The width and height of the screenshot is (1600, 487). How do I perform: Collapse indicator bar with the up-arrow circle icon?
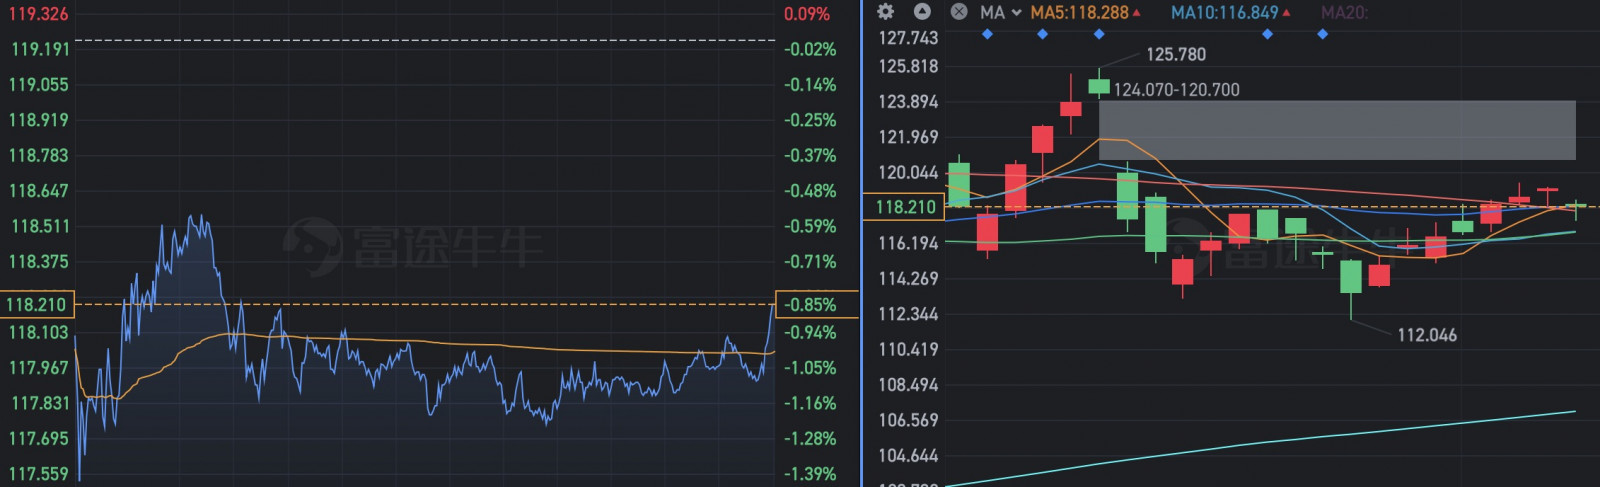pyautogui.click(x=922, y=12)
